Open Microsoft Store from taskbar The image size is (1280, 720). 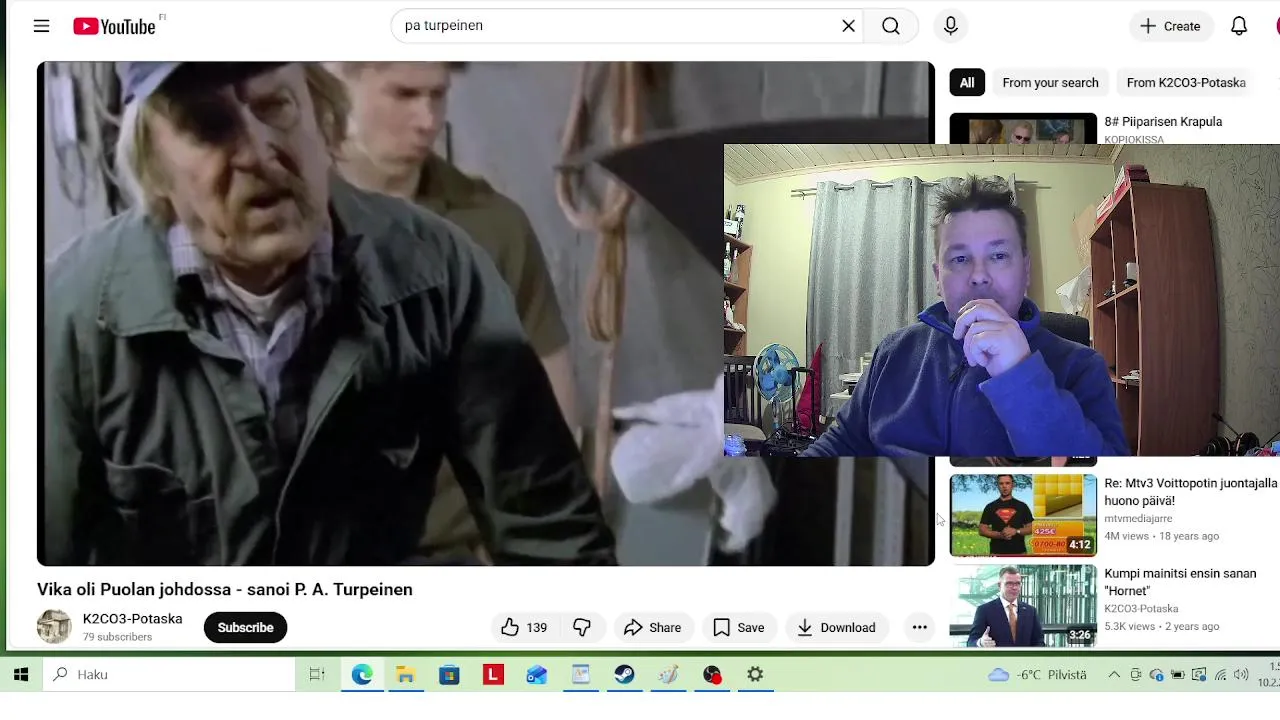(x=449, y=675)
